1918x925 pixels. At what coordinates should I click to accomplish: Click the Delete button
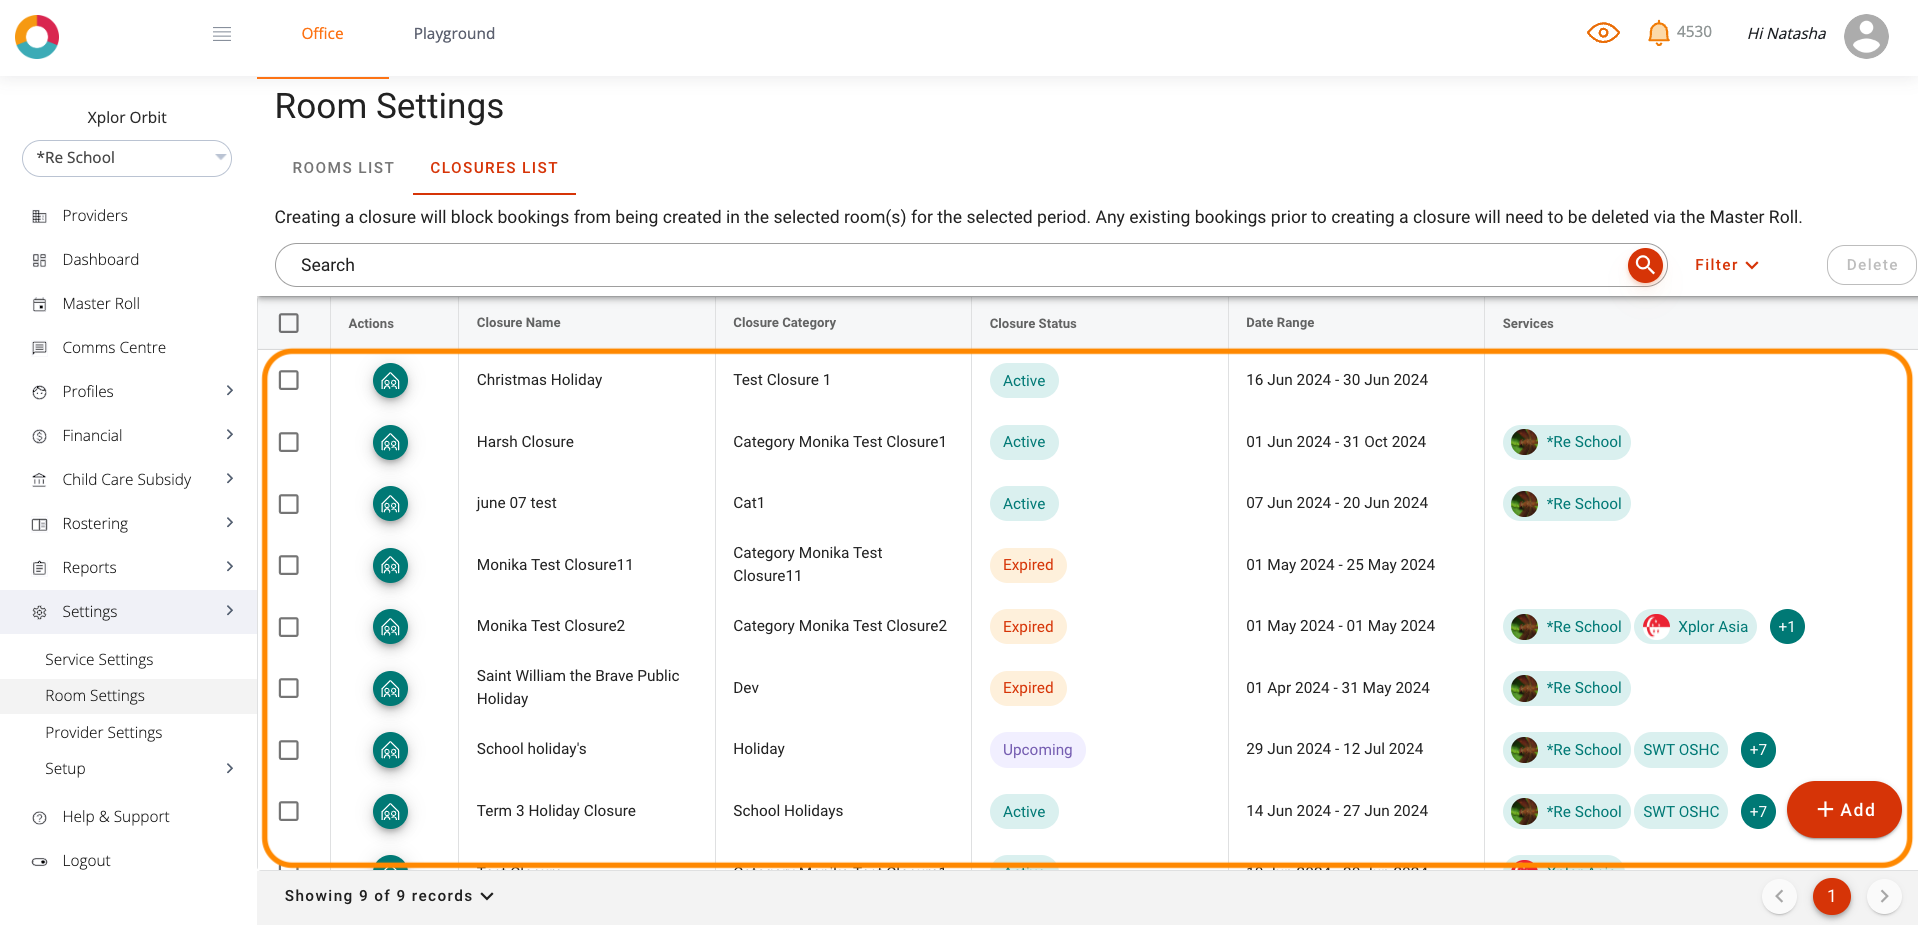1871,265
